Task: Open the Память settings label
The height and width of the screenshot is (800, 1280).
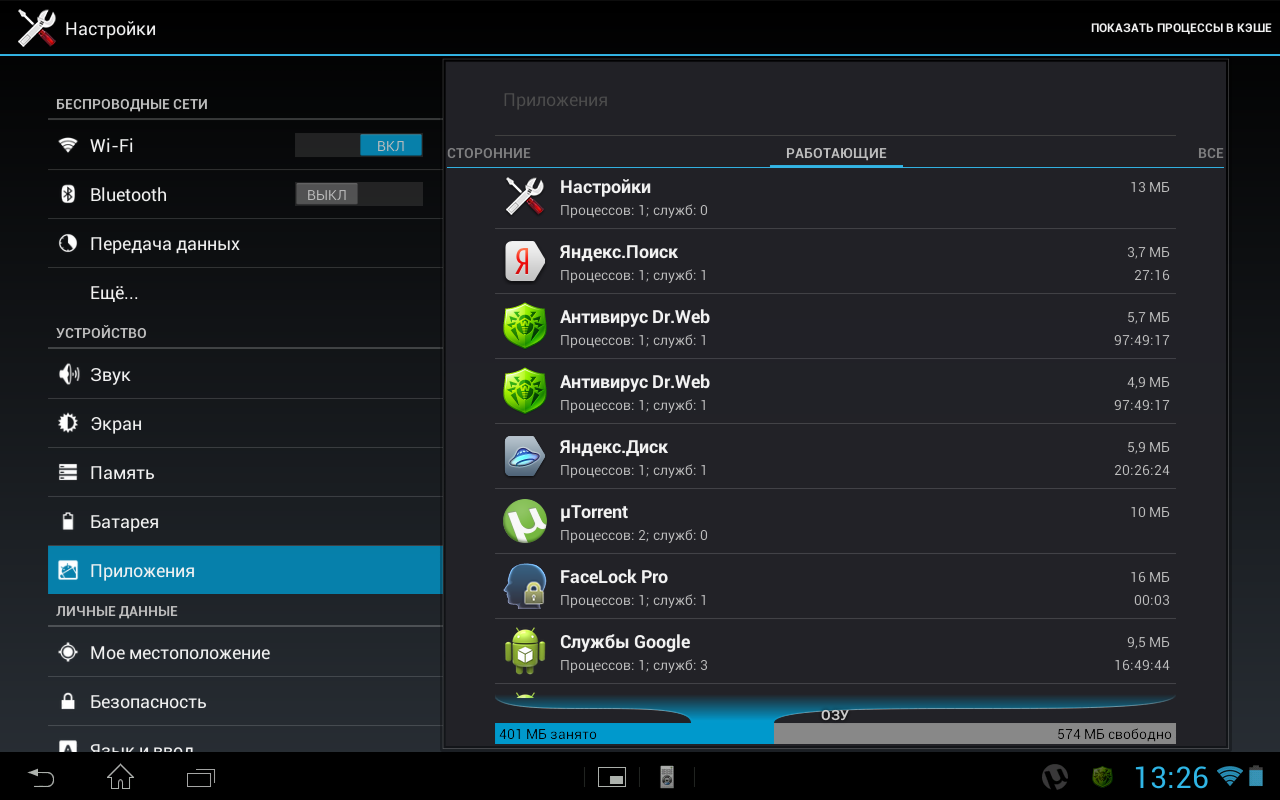Action: point(122,472)
